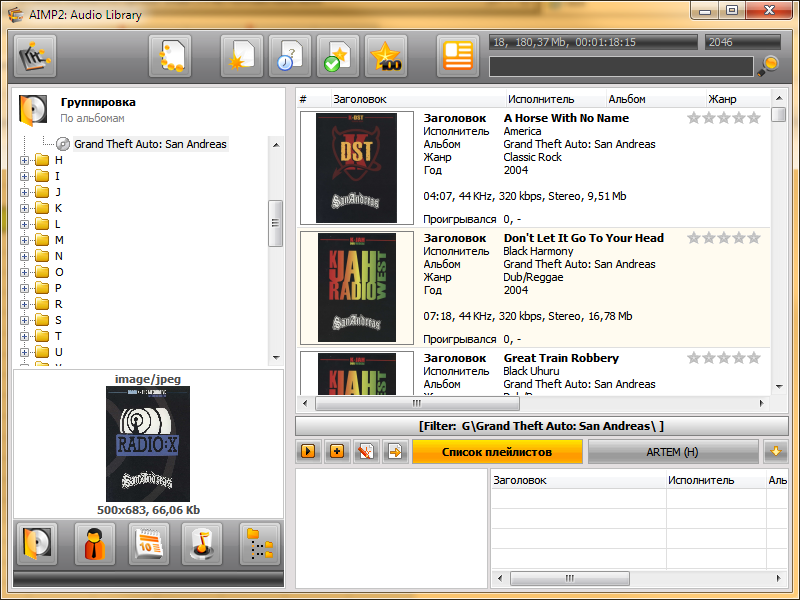Expand the N folder
The height and width of the screenshot is (600, 800).
tap(24, 256)
